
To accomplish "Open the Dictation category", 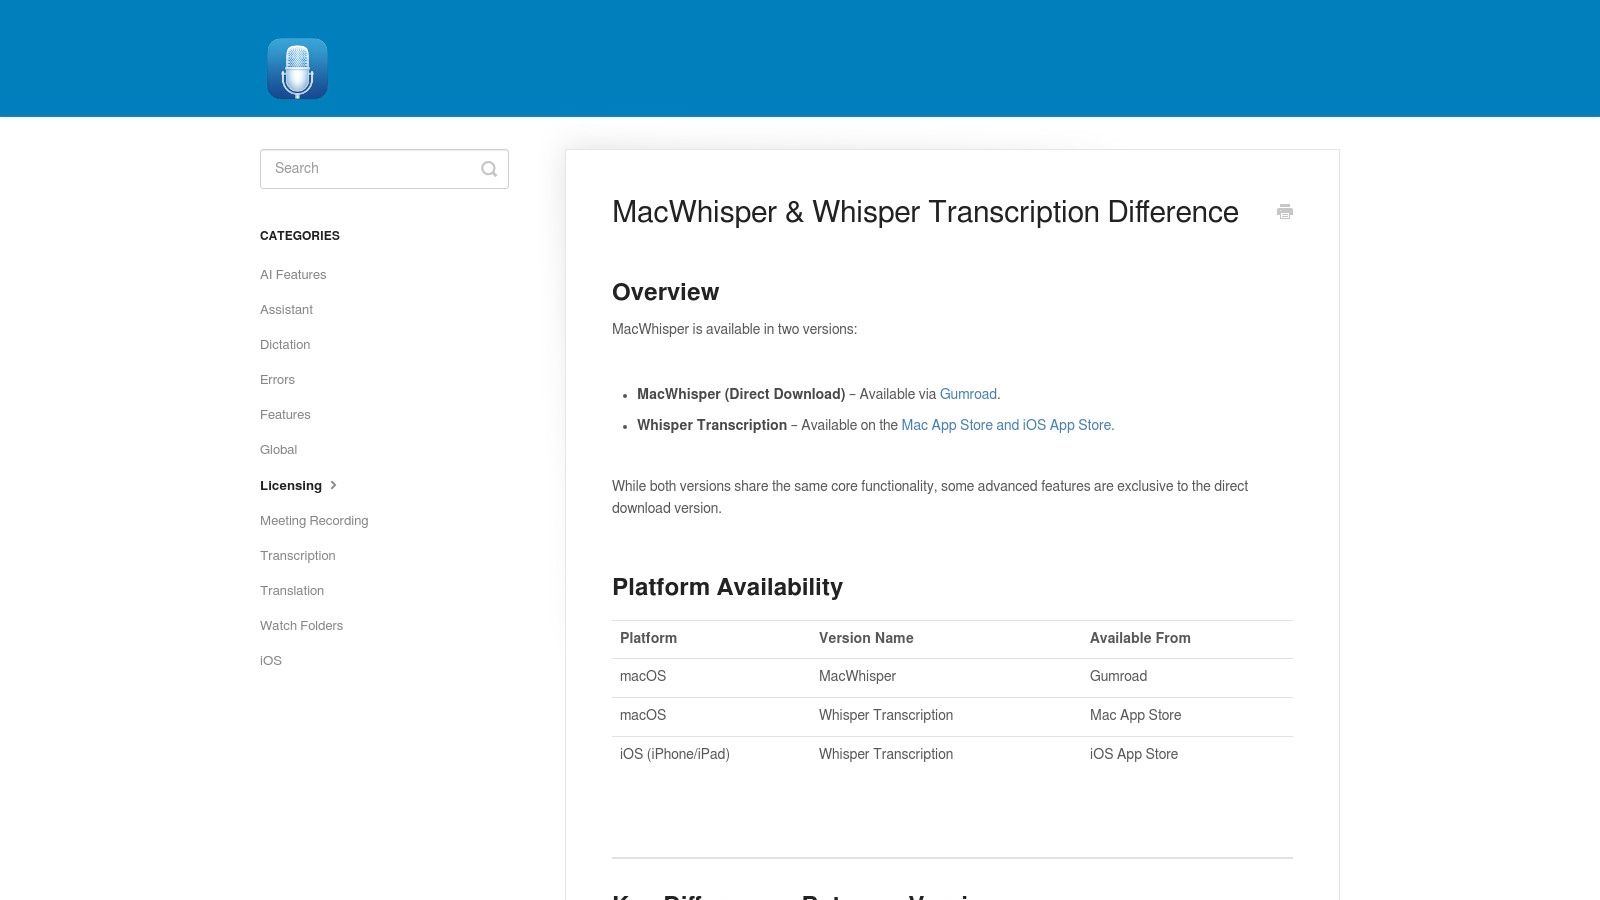I will click(x=285, y=344).
